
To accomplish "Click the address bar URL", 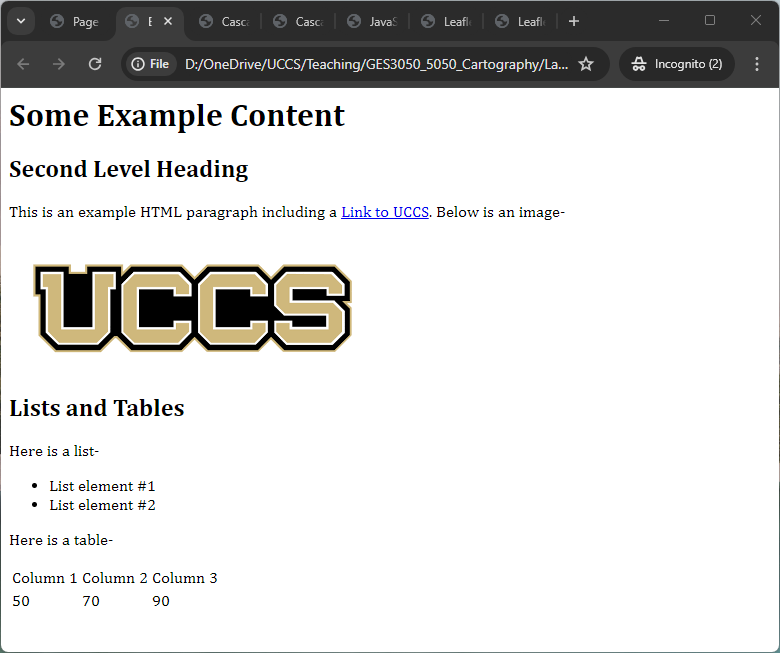I will pyautogui.click(x=376, y=64).
